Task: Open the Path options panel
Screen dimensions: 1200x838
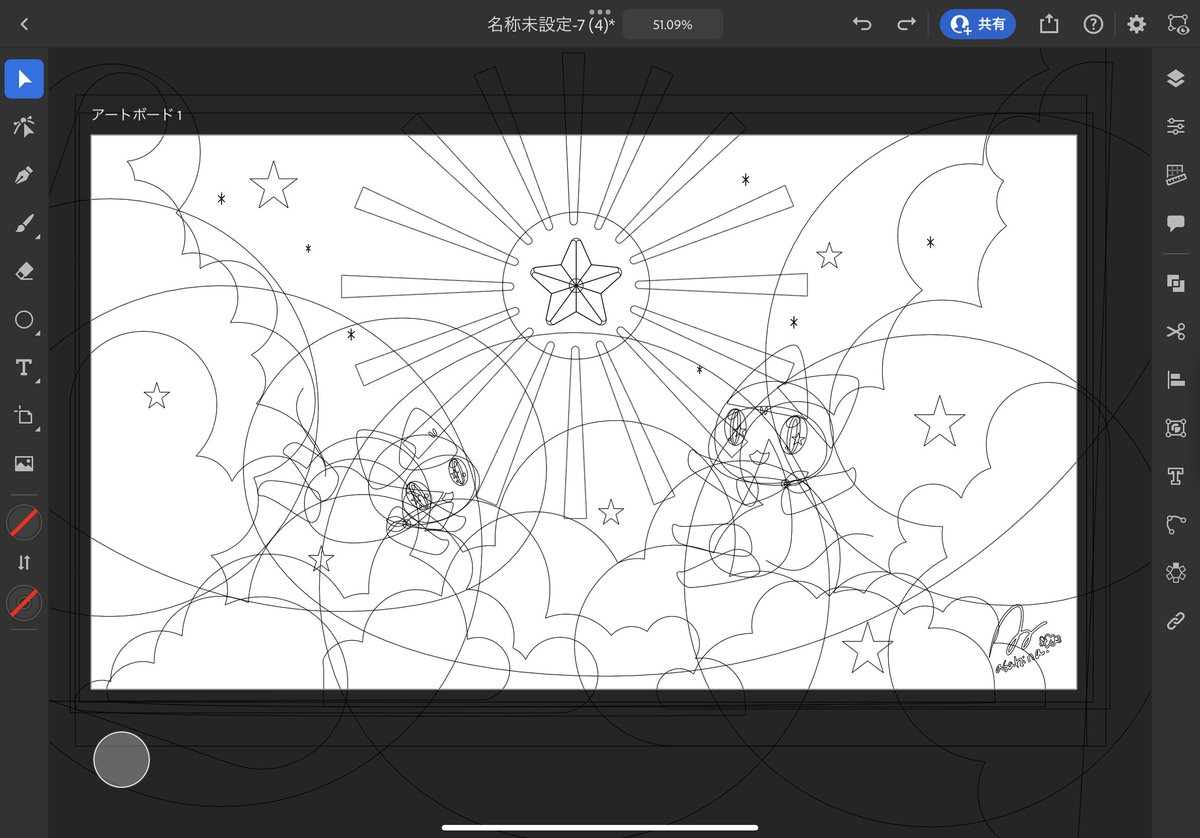Action: (1176, 523)
